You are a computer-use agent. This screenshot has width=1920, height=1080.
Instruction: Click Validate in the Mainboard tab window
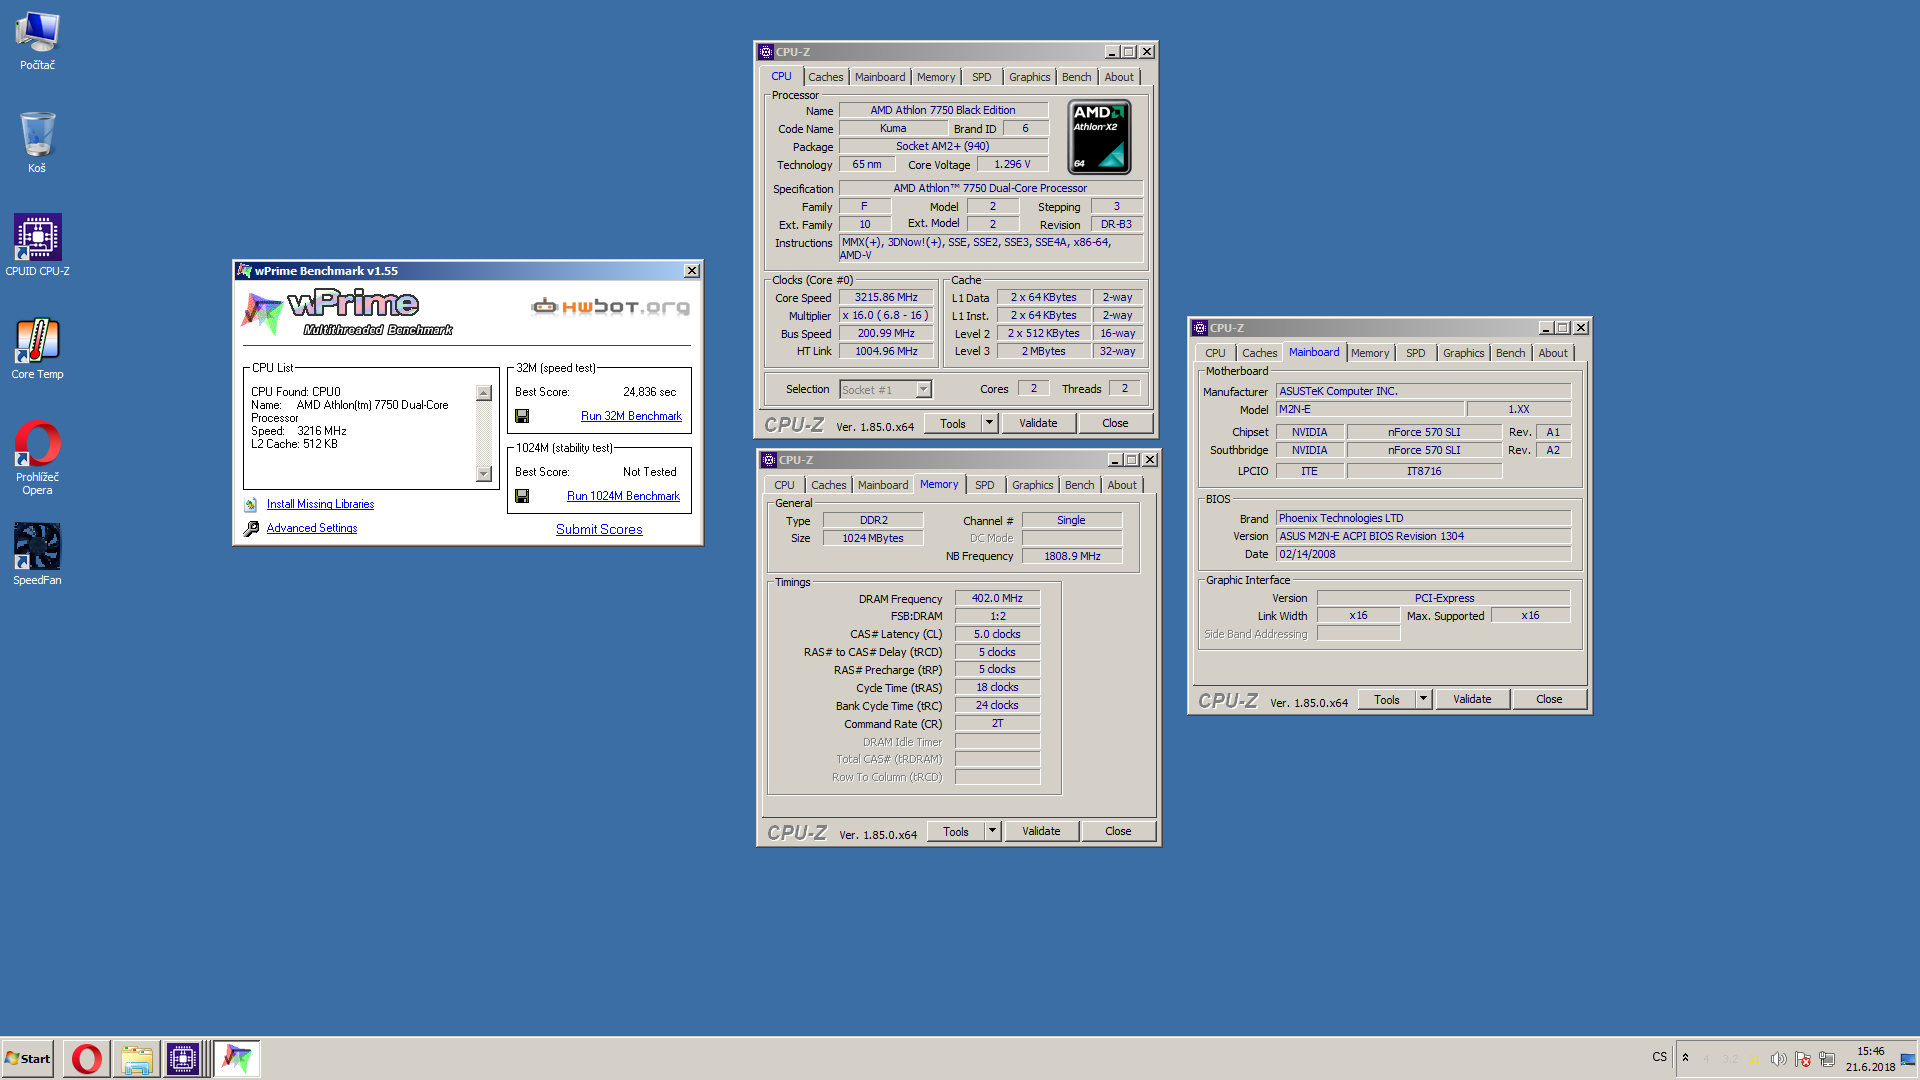[1472, 699]
